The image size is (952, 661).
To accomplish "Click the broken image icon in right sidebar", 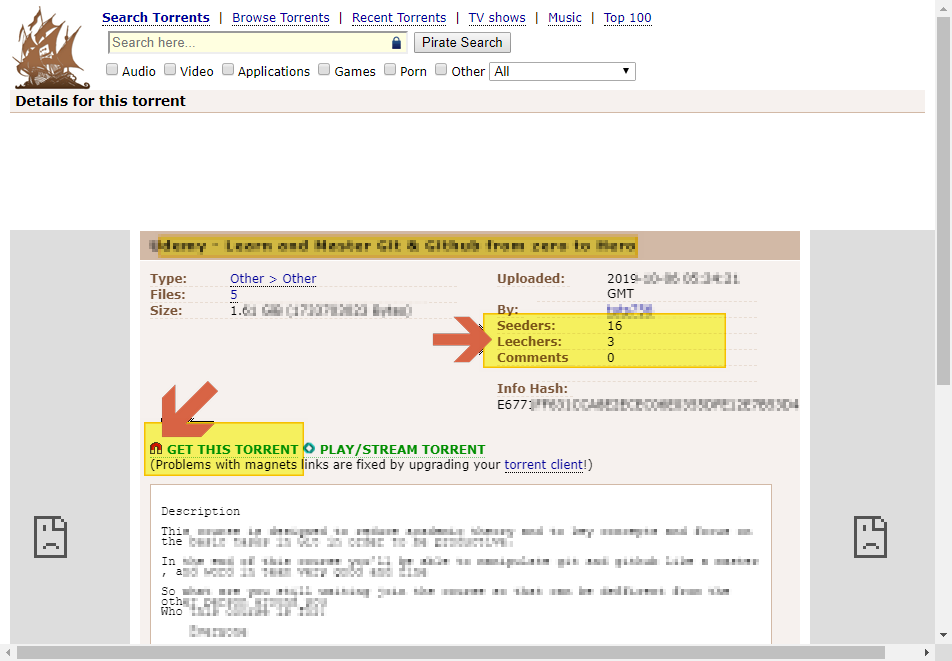I will [x=870, y=537].
